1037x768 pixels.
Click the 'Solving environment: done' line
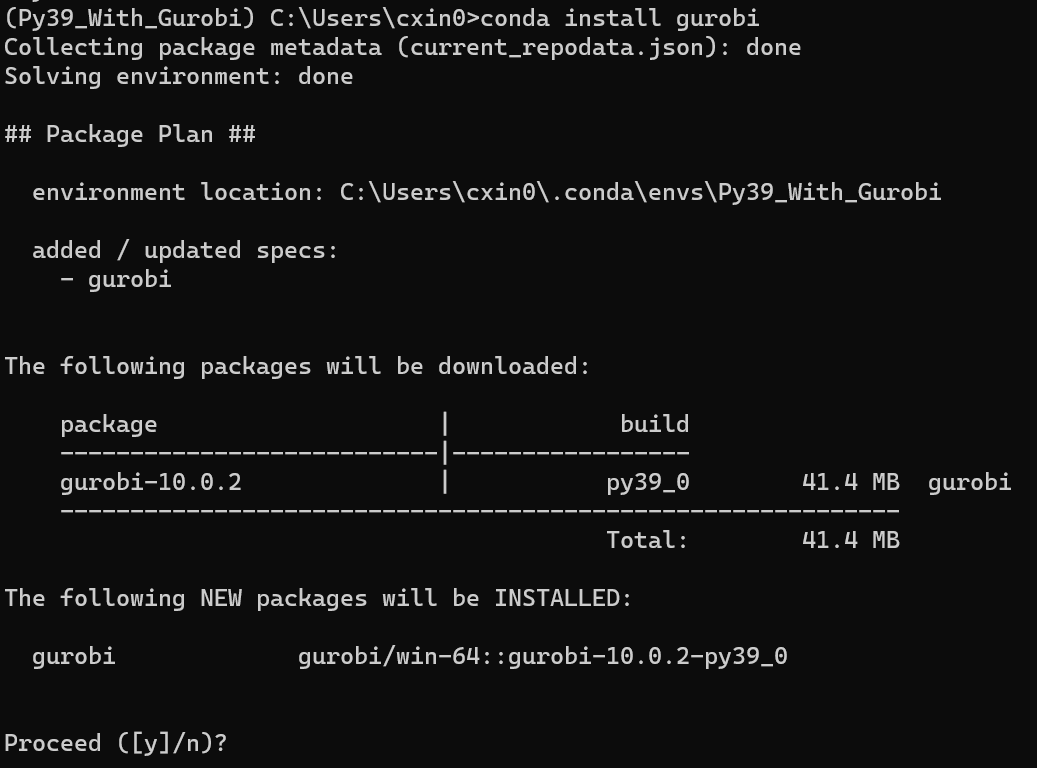178,76
